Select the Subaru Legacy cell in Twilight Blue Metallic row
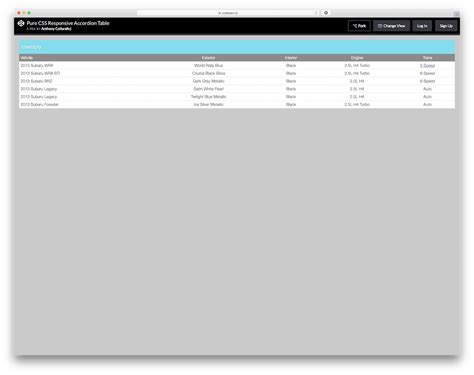 click(39, 97)
